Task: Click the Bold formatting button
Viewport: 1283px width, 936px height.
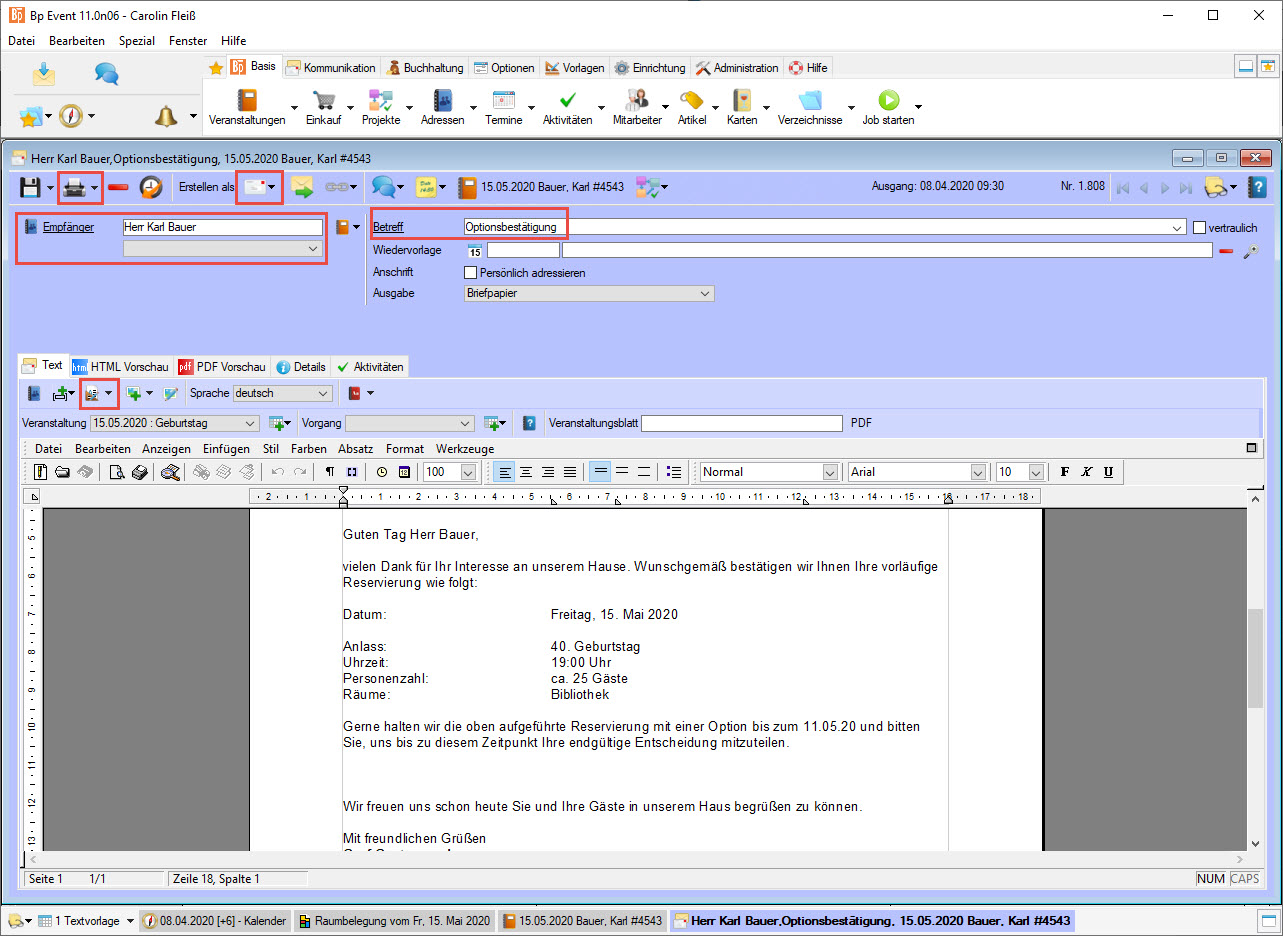Action: [1065, 472]
